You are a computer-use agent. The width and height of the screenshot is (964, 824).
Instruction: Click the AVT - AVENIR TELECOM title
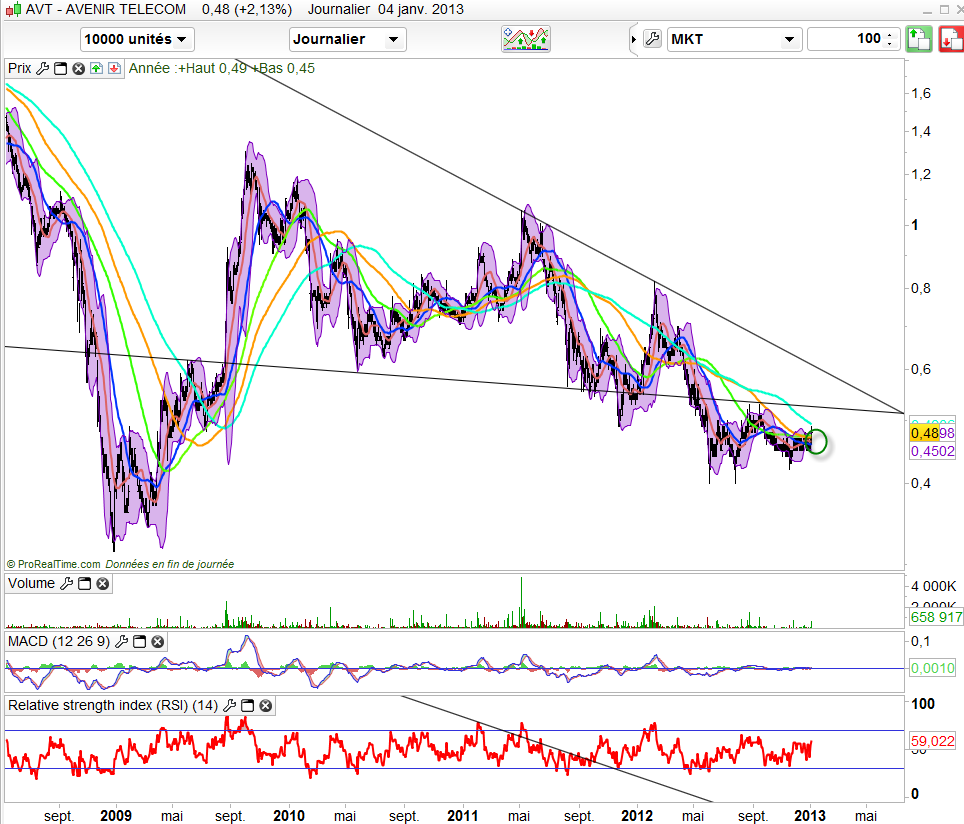click(x=106, y=9)
